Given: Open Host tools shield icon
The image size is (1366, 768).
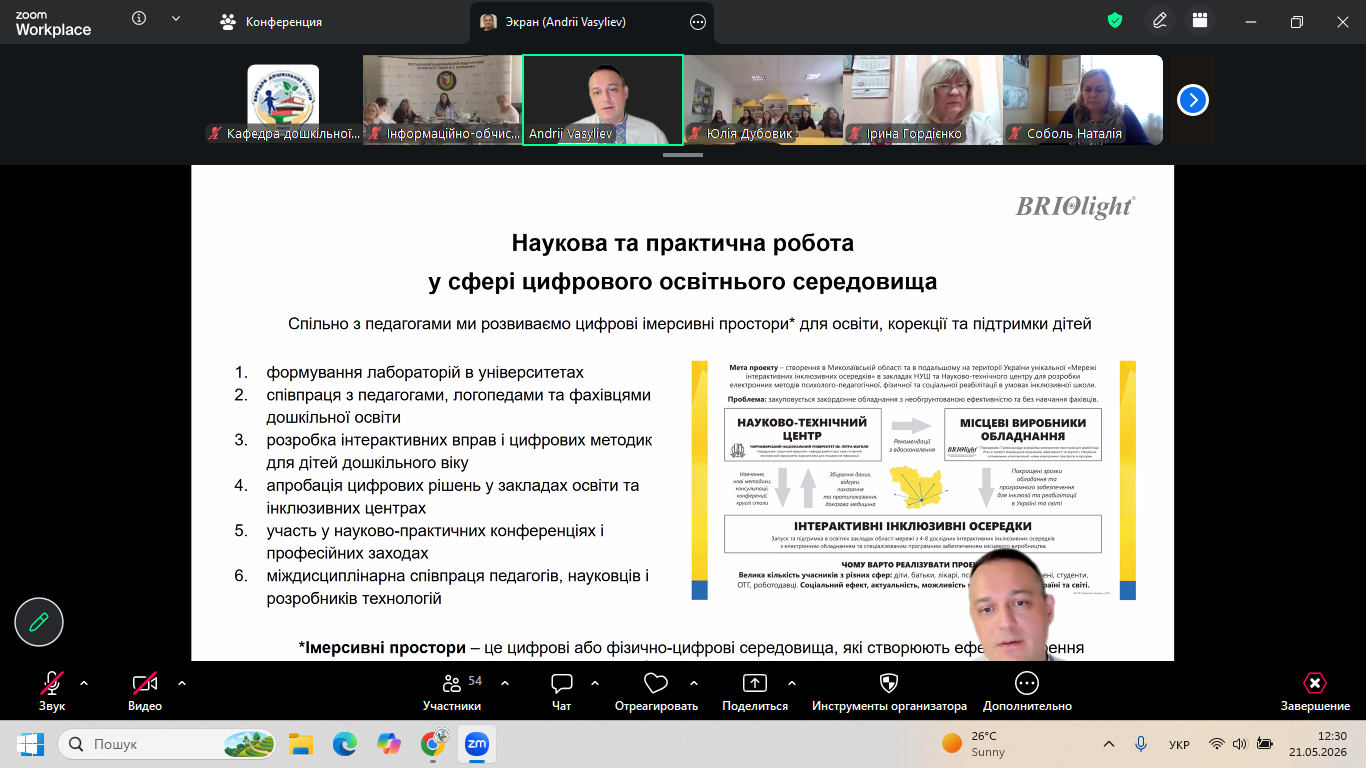Looking at the screenshot, I should (888, 684).
